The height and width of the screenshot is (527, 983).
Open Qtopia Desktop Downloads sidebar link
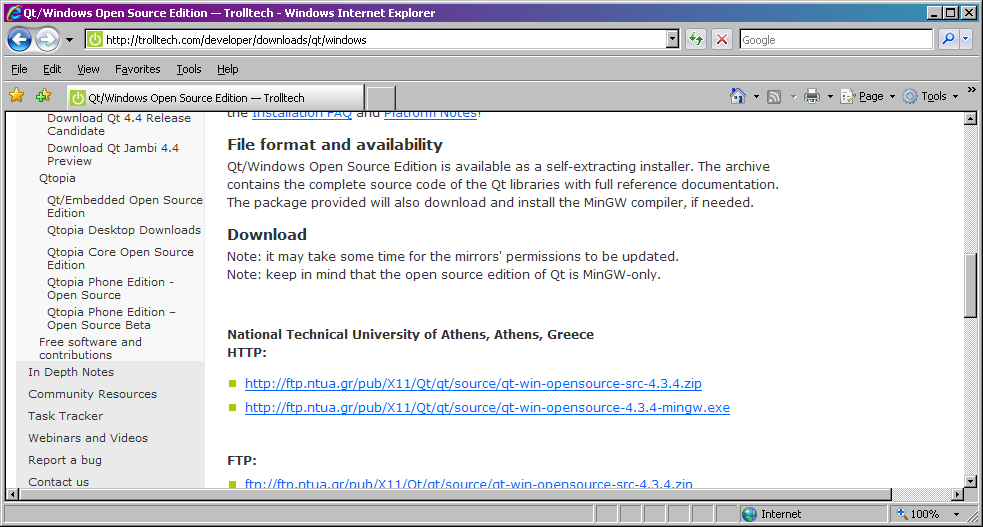coord(124,230)
